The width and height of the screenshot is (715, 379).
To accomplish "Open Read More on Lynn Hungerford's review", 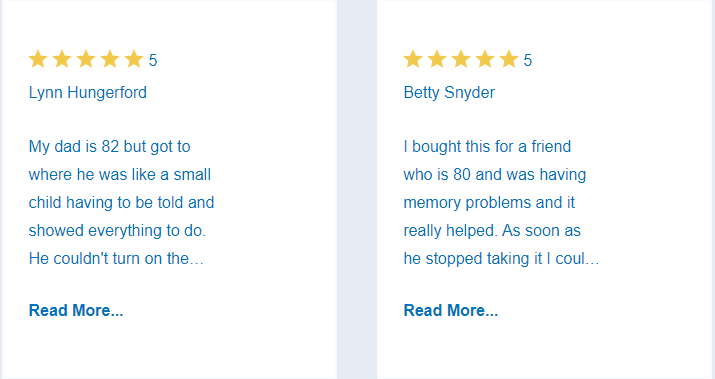I will (x=76, y=311).
